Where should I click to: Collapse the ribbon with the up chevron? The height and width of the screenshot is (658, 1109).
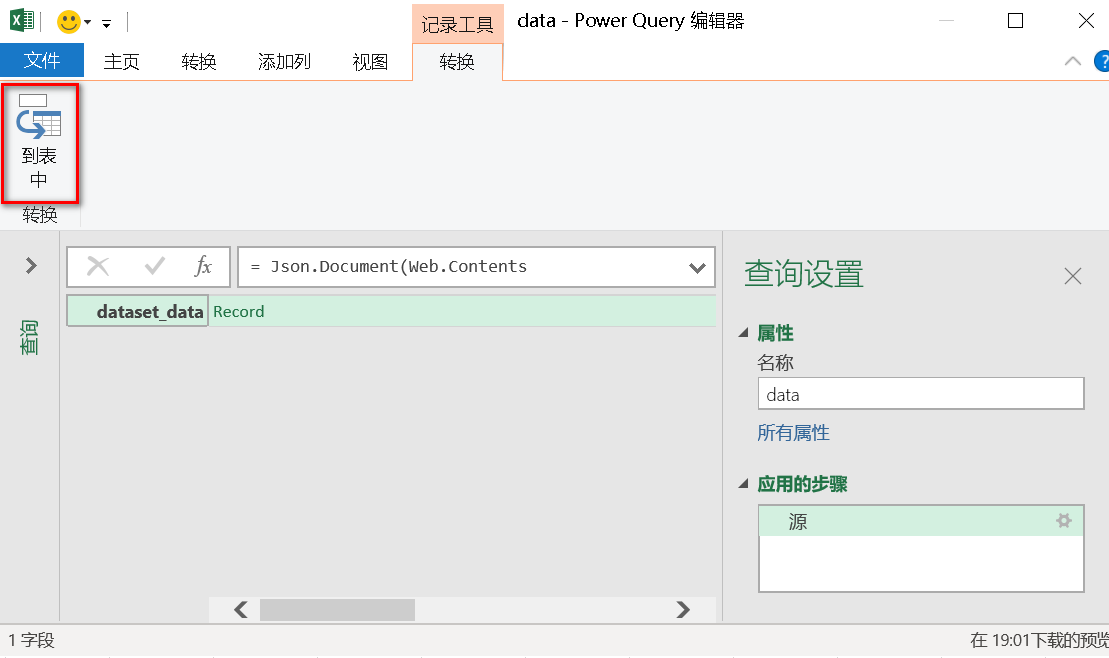coord(1072,62)
